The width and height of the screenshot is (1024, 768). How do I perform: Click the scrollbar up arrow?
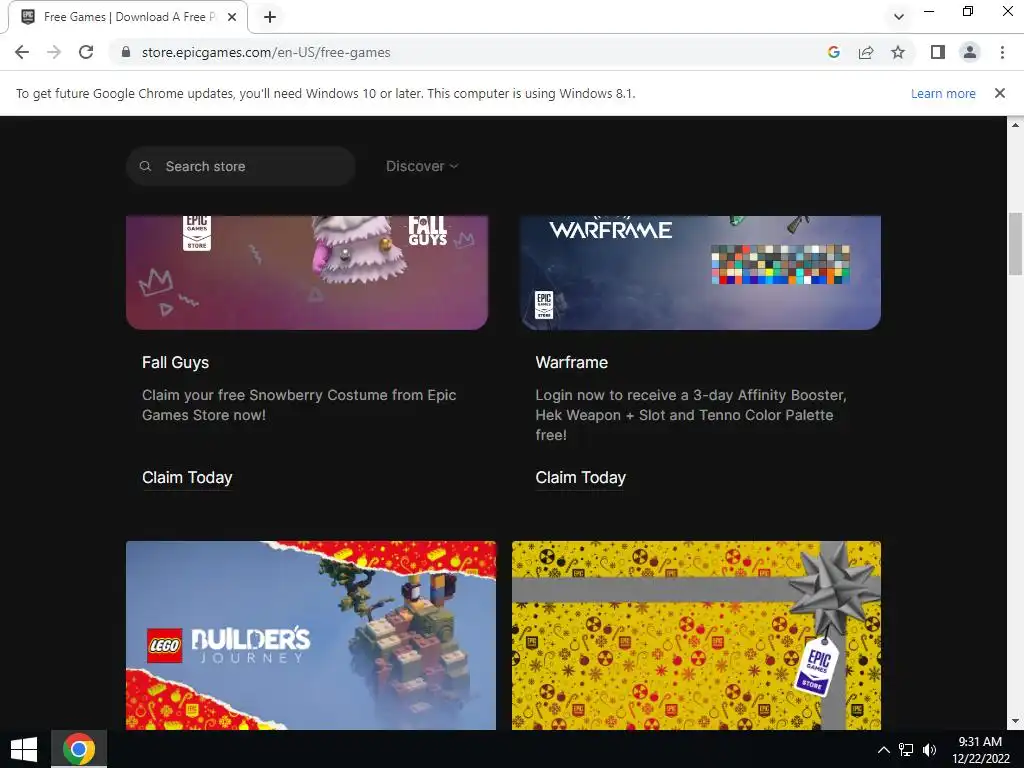(x=1015, y=124)
